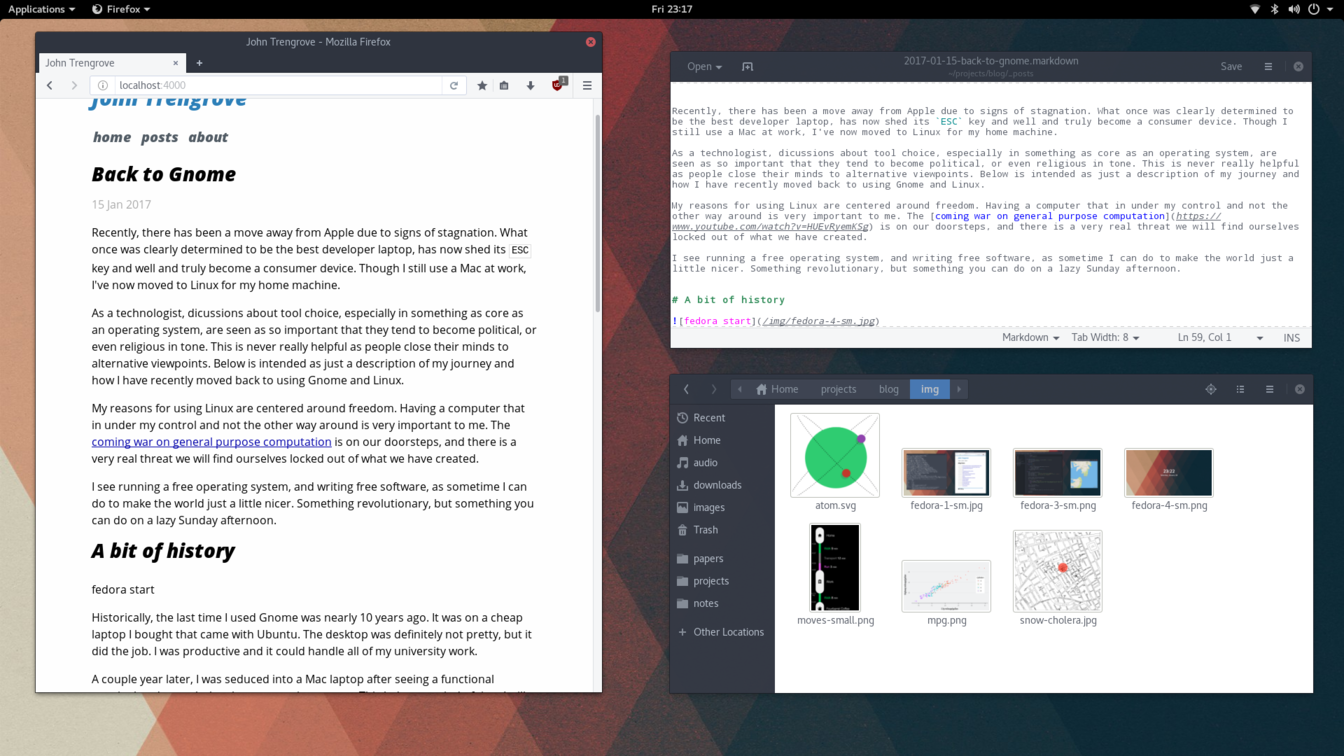Screen dimensions: 1344x756
Task: Open images folder in the sidebar
Action: tap(722, 508)
